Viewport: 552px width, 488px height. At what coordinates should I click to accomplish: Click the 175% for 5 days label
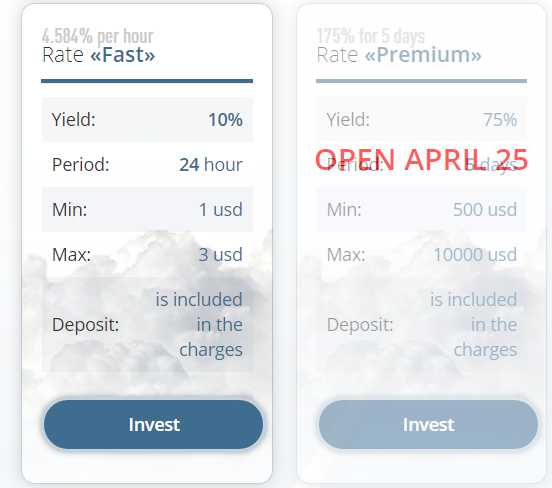click(x=371, y=36)
